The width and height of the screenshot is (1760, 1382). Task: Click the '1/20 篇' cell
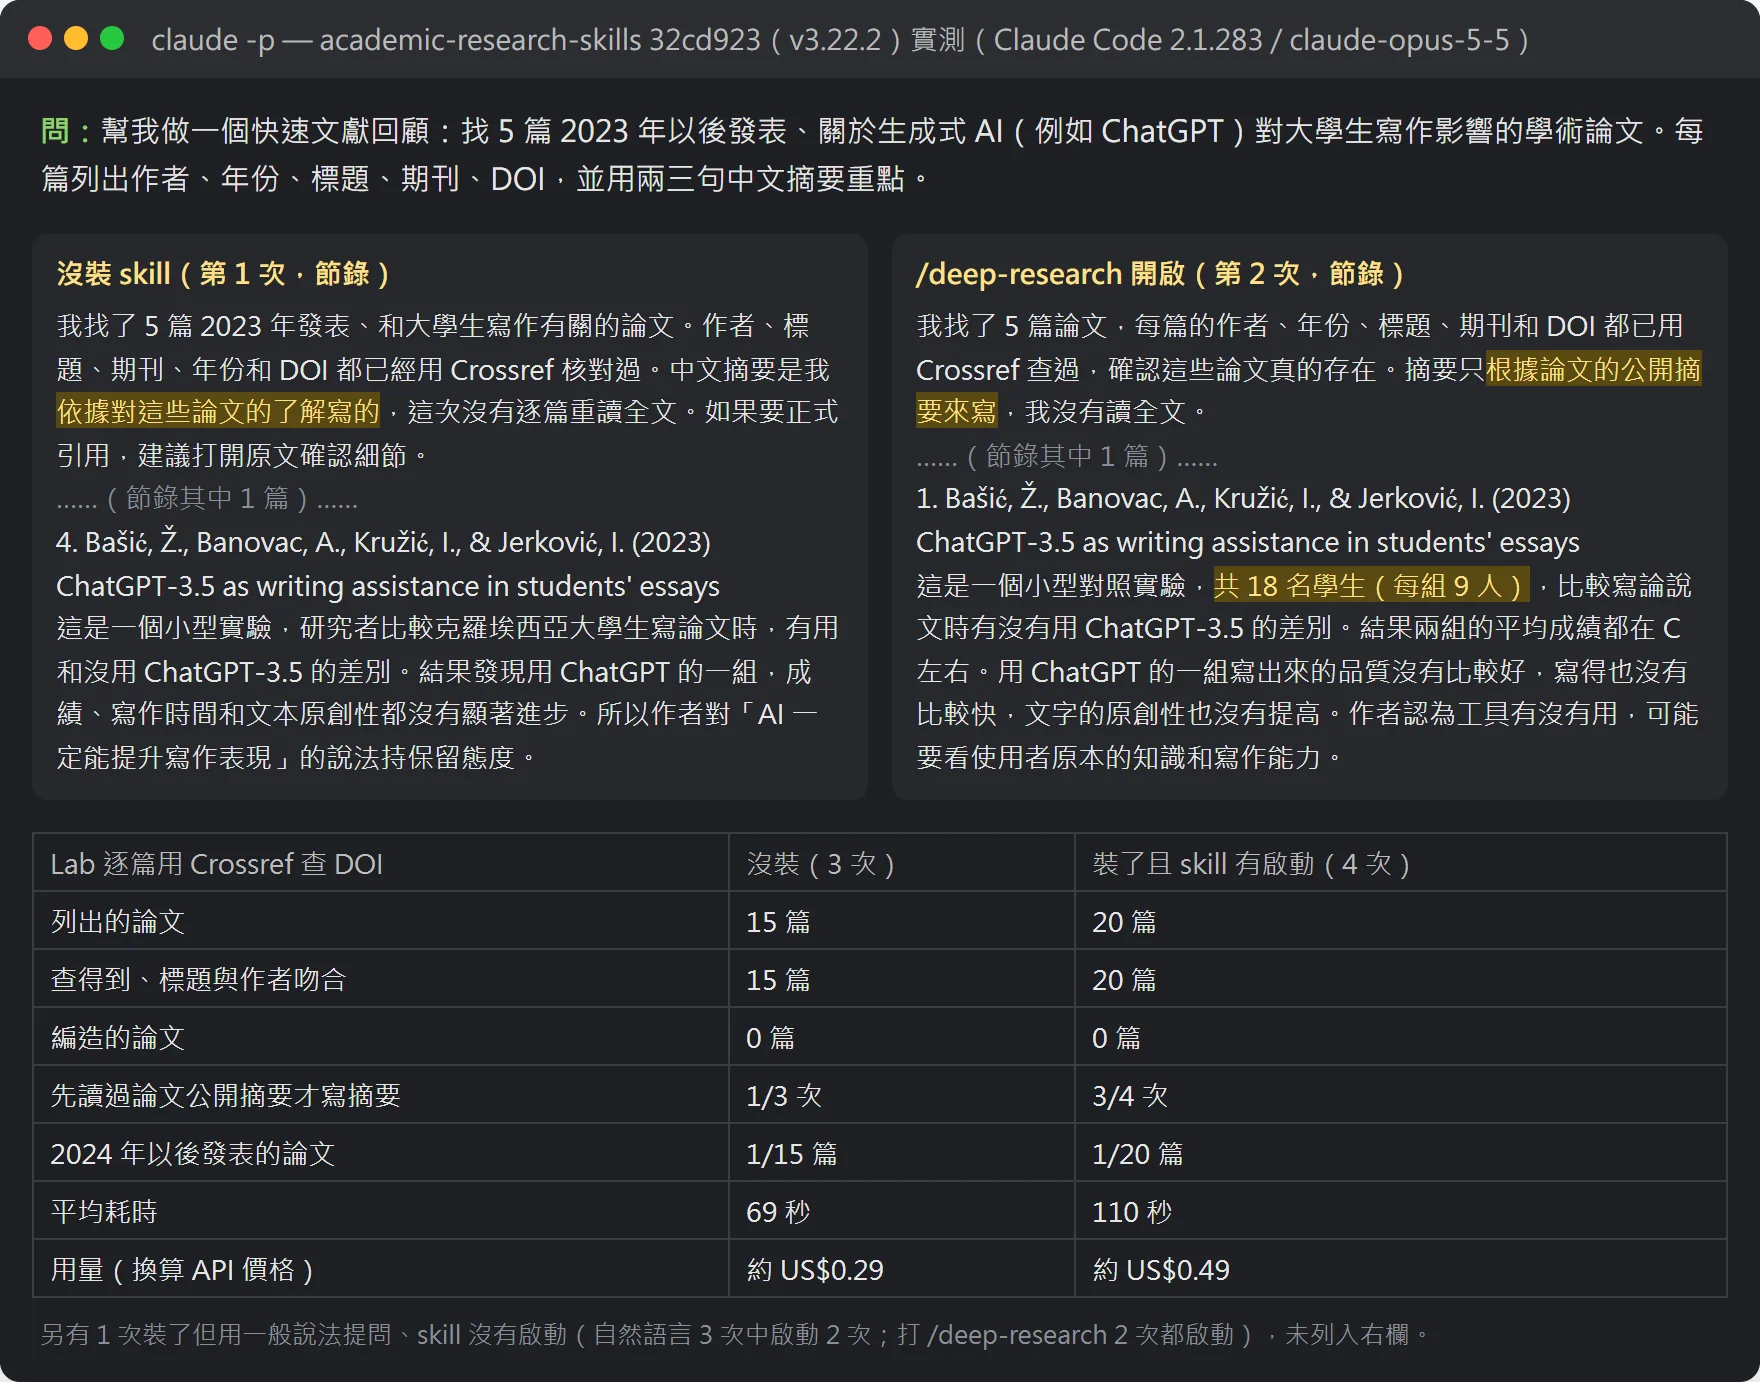(1138, 1154)
